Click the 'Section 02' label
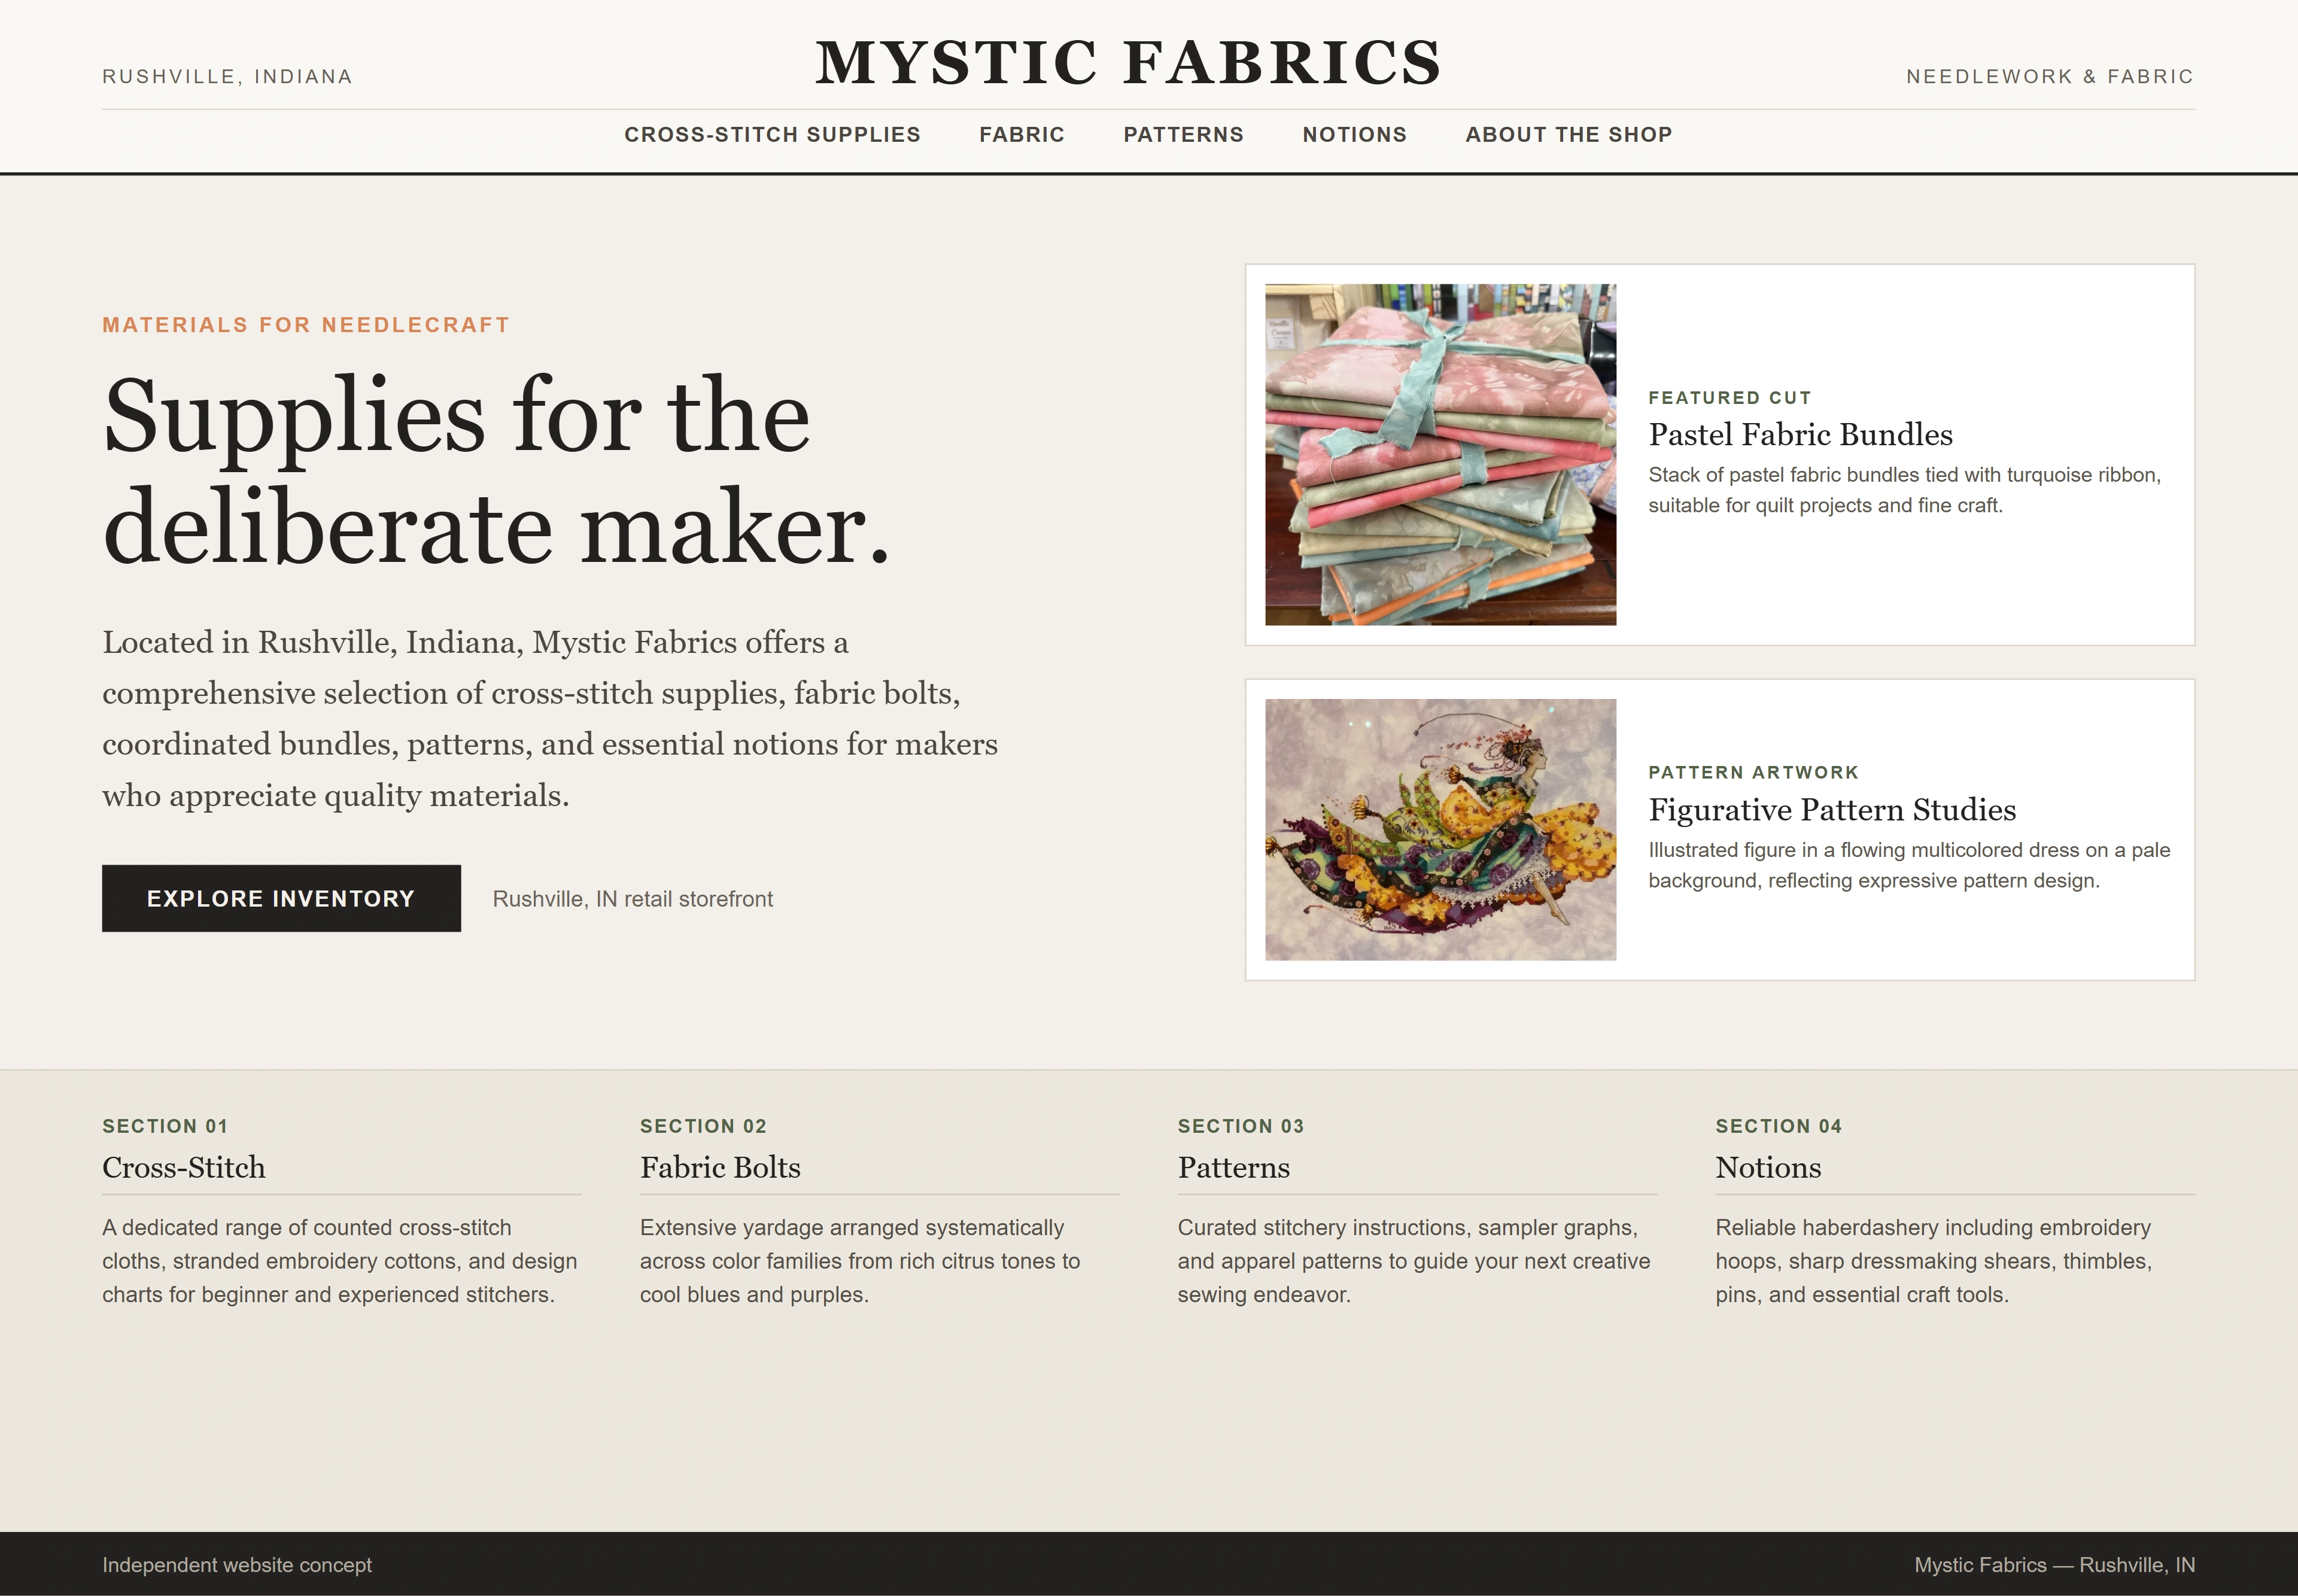Screen dimensions: 2298x1596 [703, 1127]
